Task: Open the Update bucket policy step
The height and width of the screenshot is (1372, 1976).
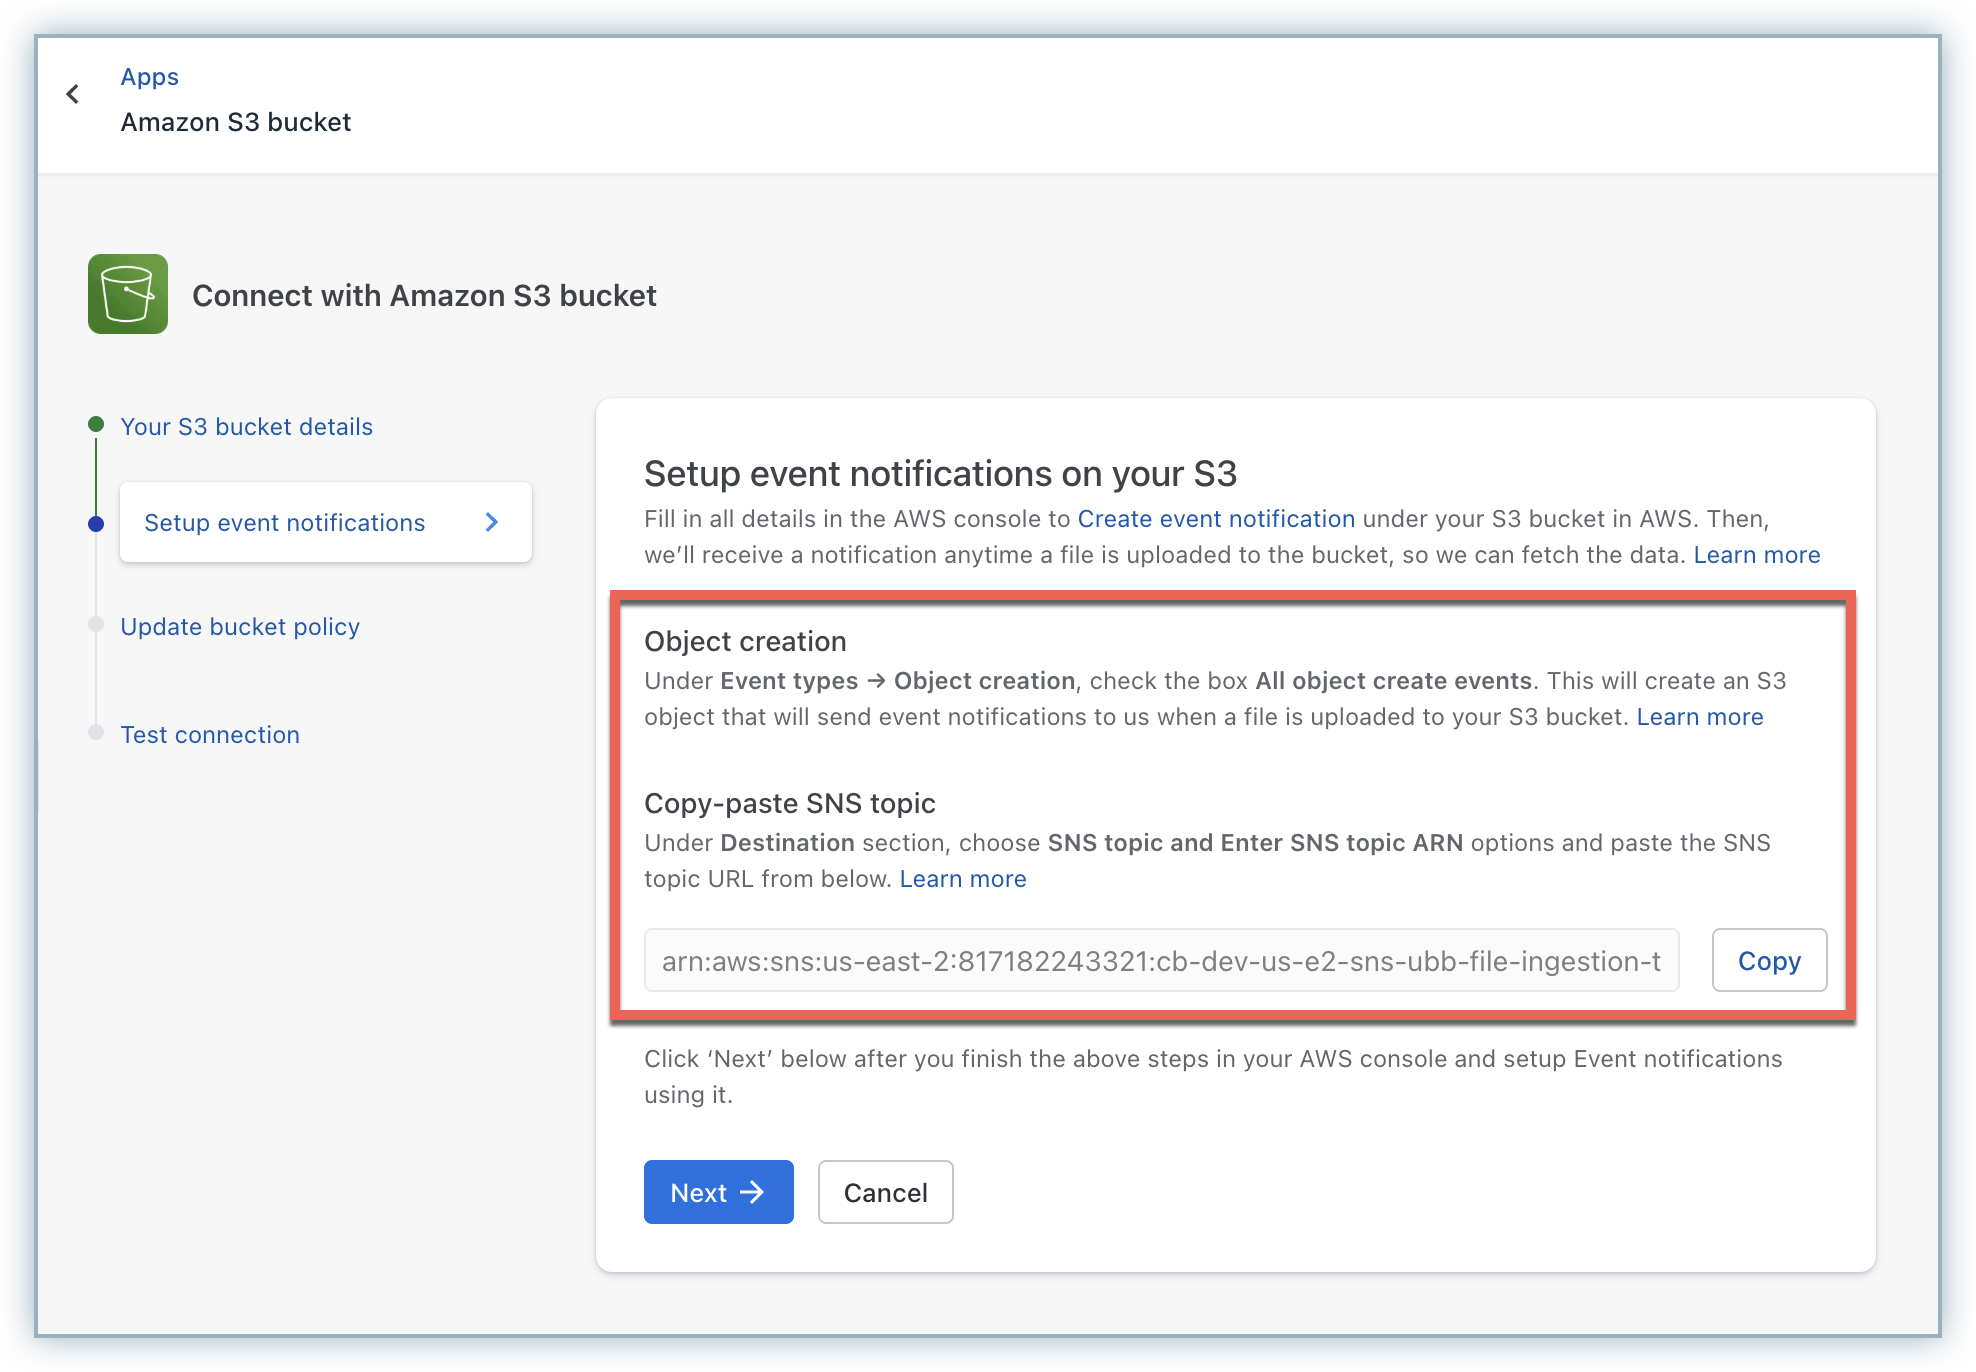Action: 240,627
